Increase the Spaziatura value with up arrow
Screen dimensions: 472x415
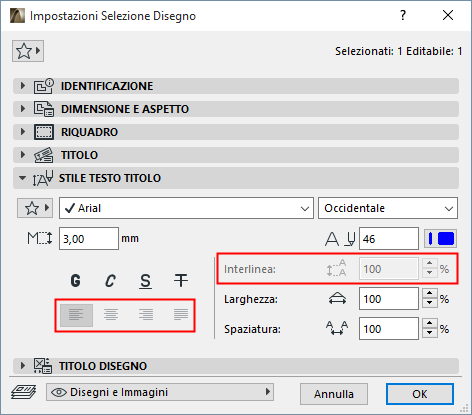coord(430,324)
